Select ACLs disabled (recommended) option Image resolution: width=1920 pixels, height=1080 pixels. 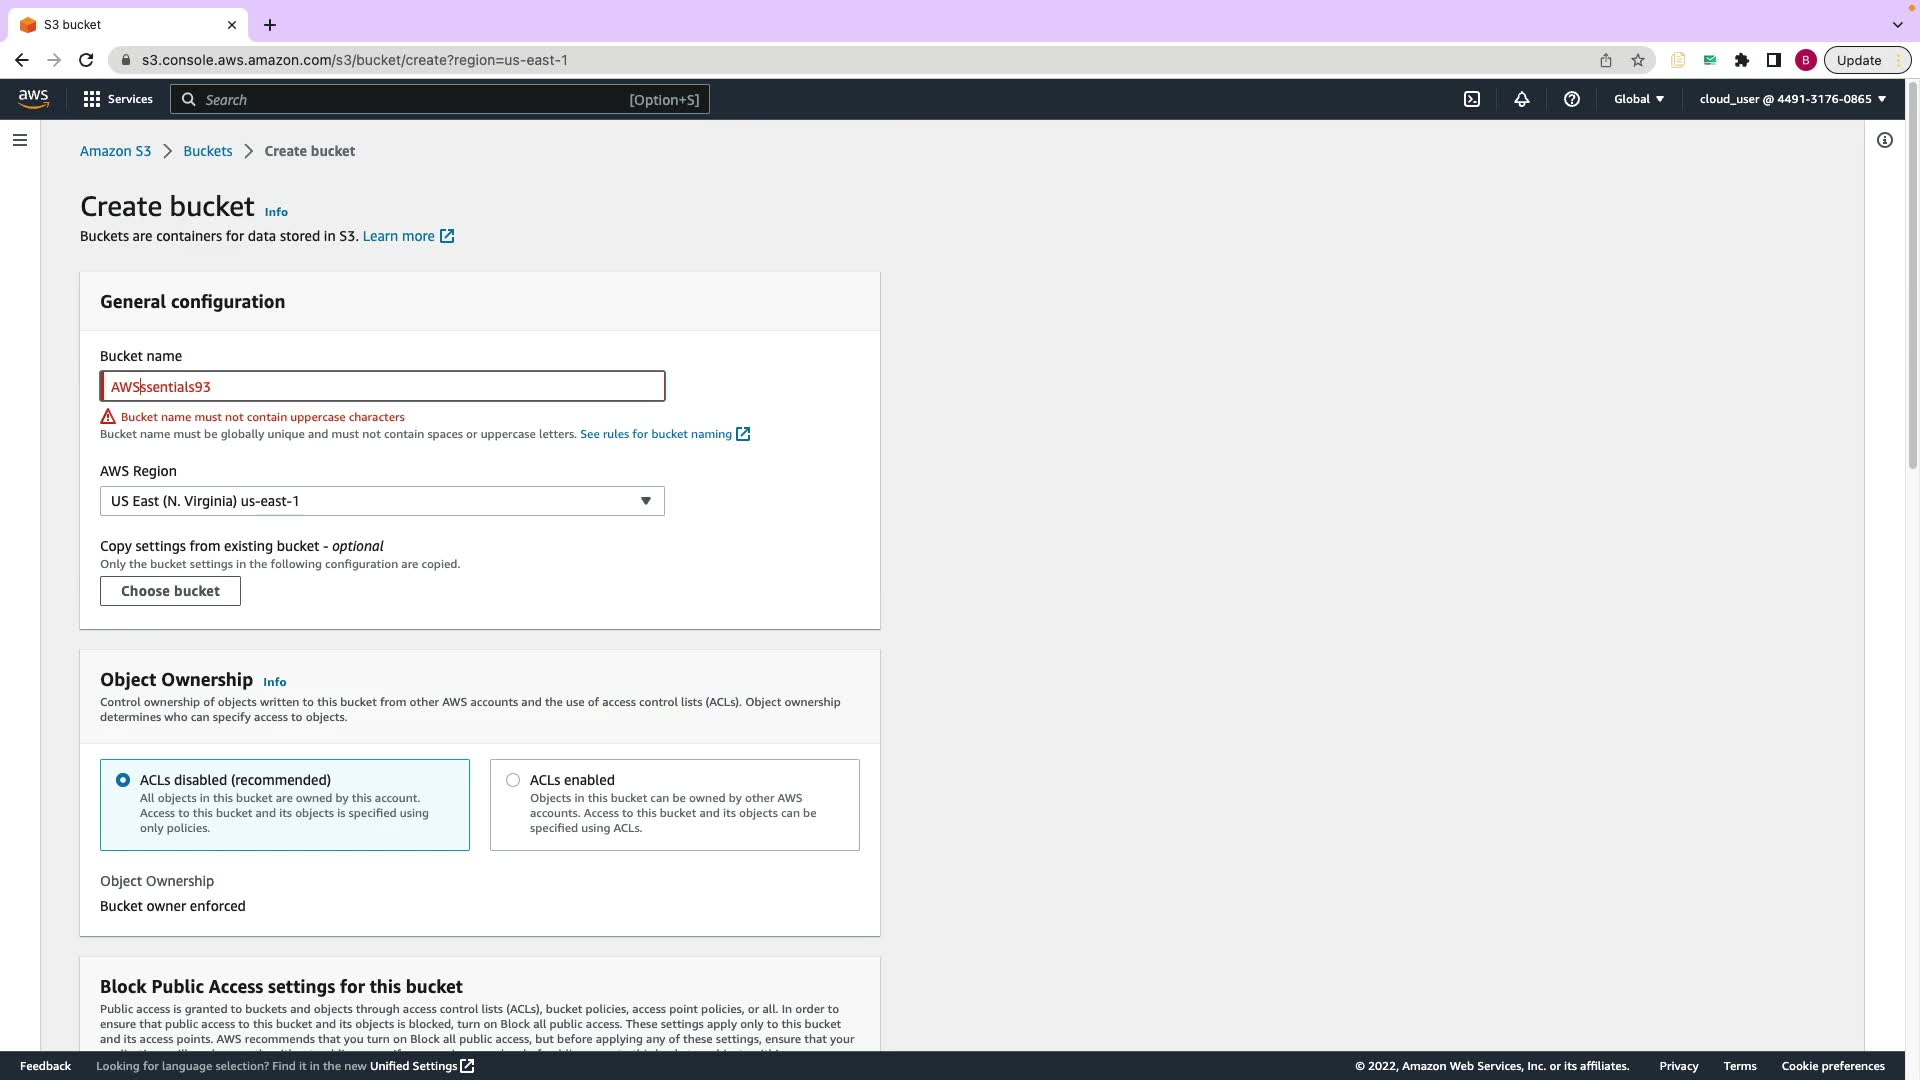123,780
